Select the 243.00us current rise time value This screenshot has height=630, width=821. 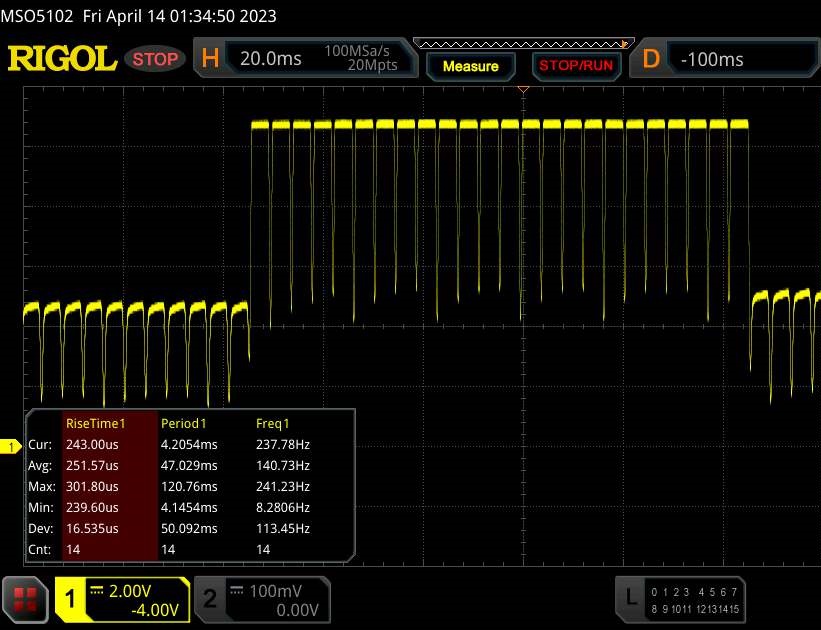92,445
